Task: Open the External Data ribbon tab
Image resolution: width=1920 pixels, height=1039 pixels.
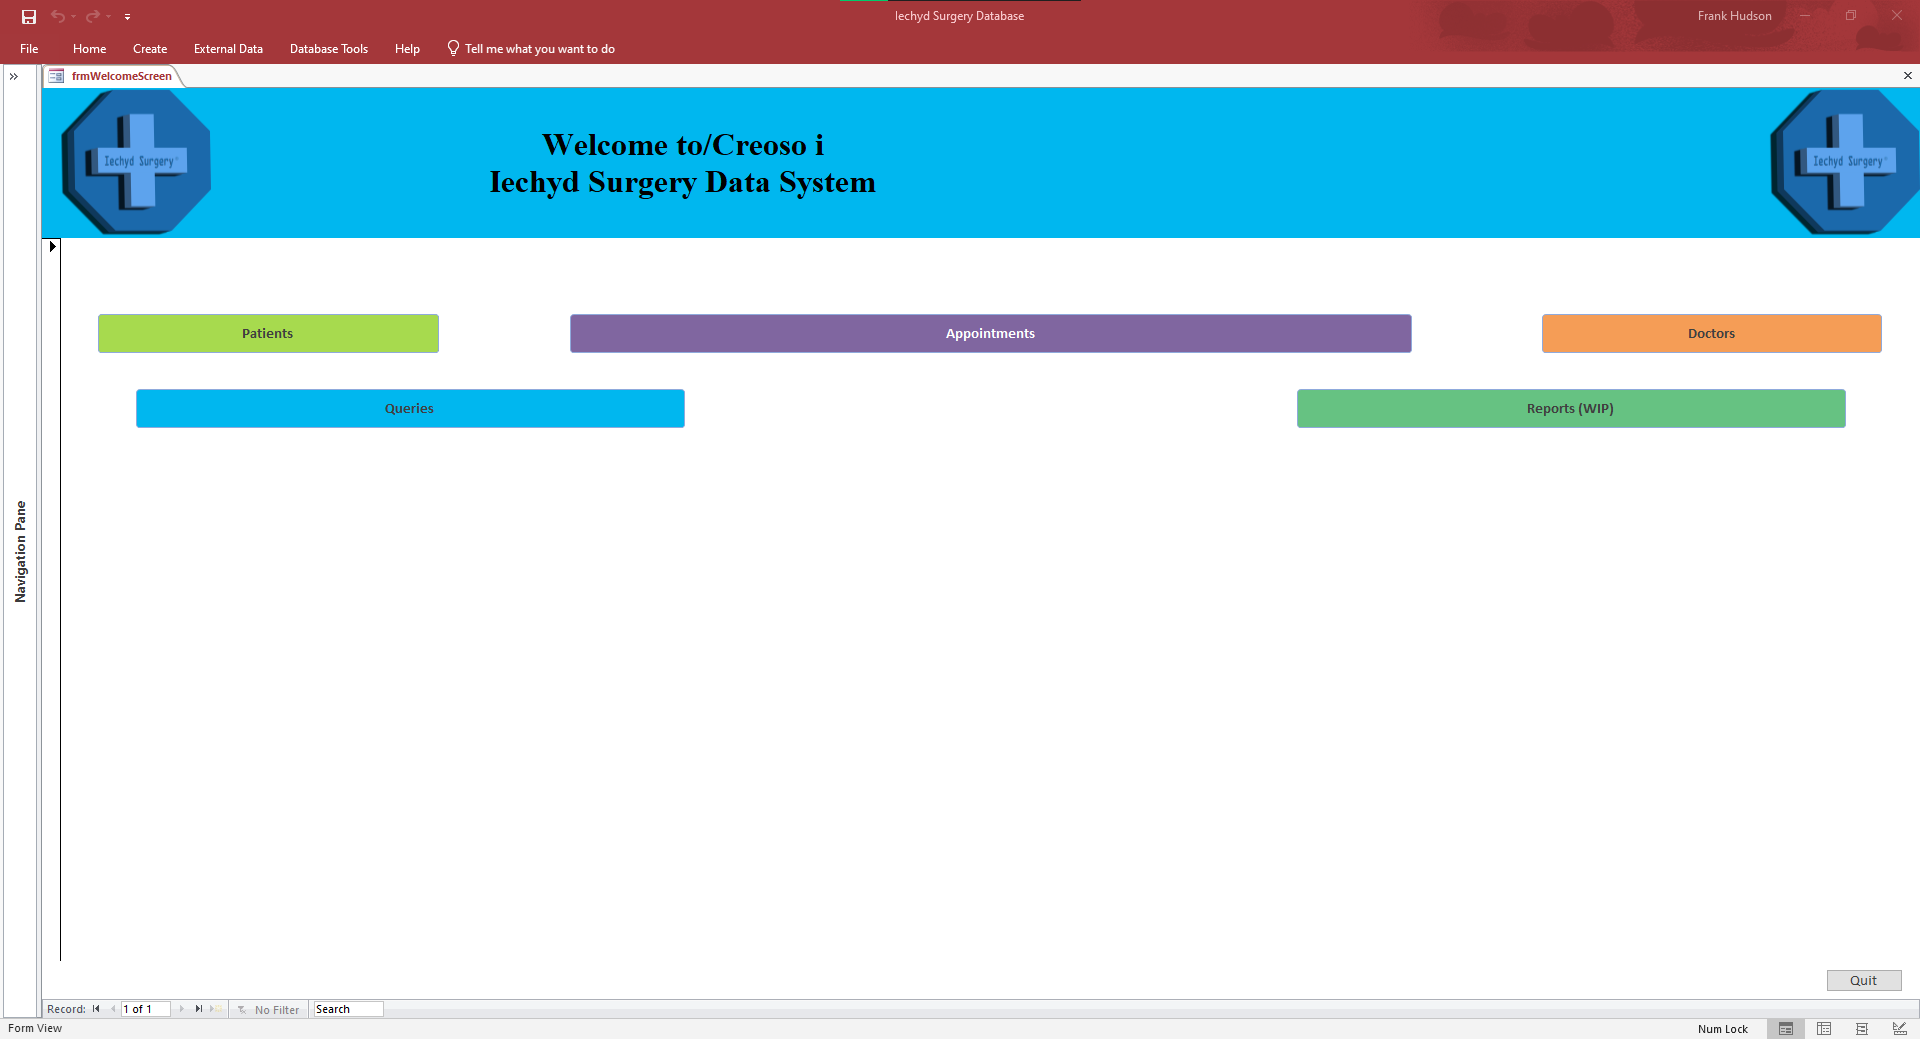Action: [228, 49]
